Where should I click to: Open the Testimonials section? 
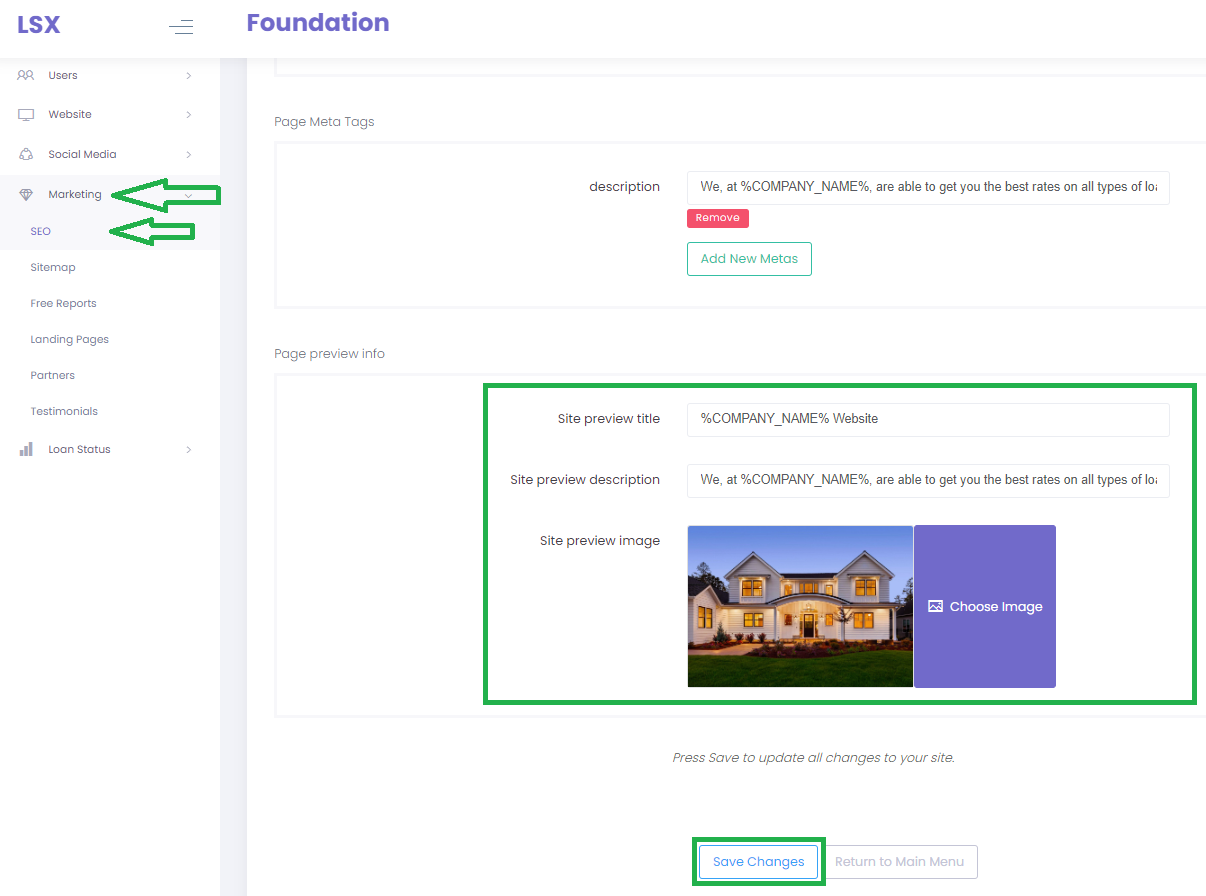(64, 411)
